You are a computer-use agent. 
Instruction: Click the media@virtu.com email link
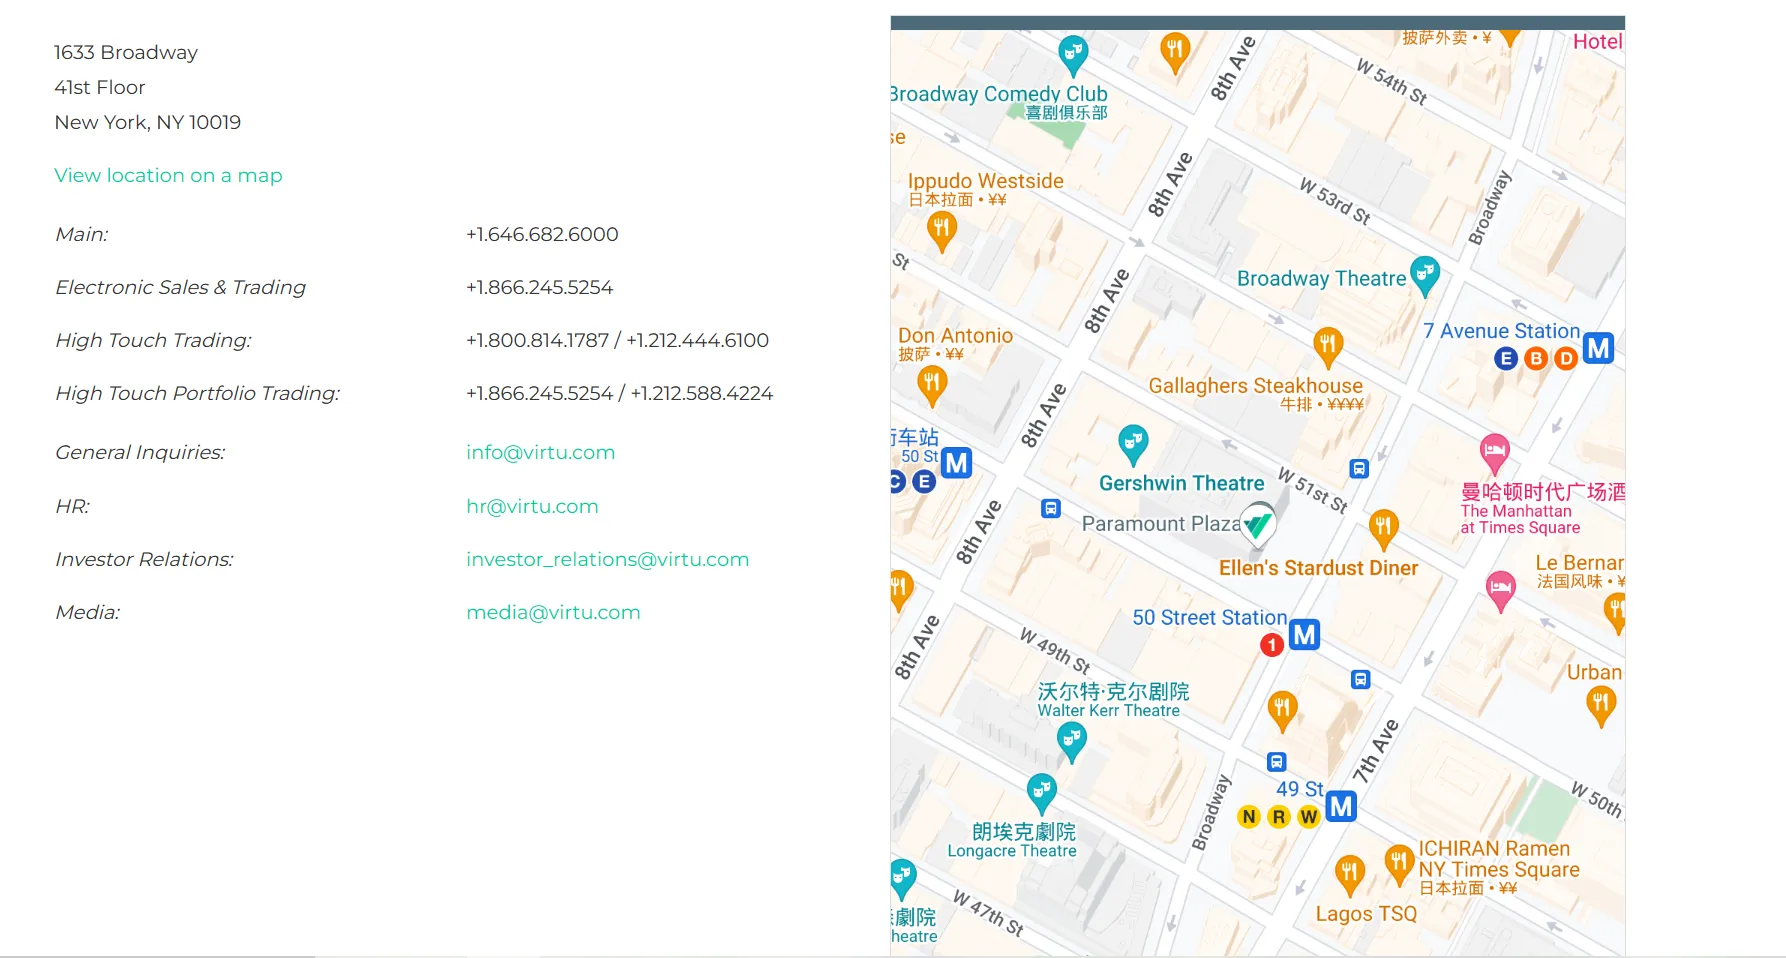pyautogui.click(x=553, y=612)
